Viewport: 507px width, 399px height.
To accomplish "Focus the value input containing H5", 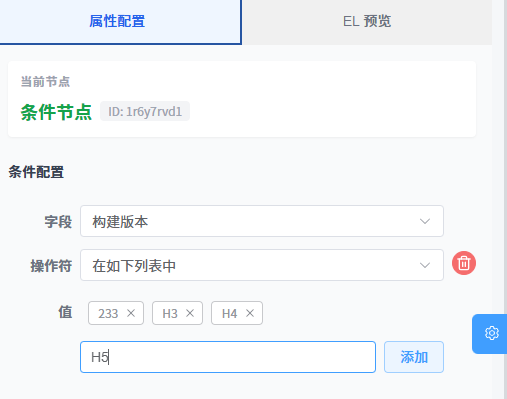I will click(228, 357).
